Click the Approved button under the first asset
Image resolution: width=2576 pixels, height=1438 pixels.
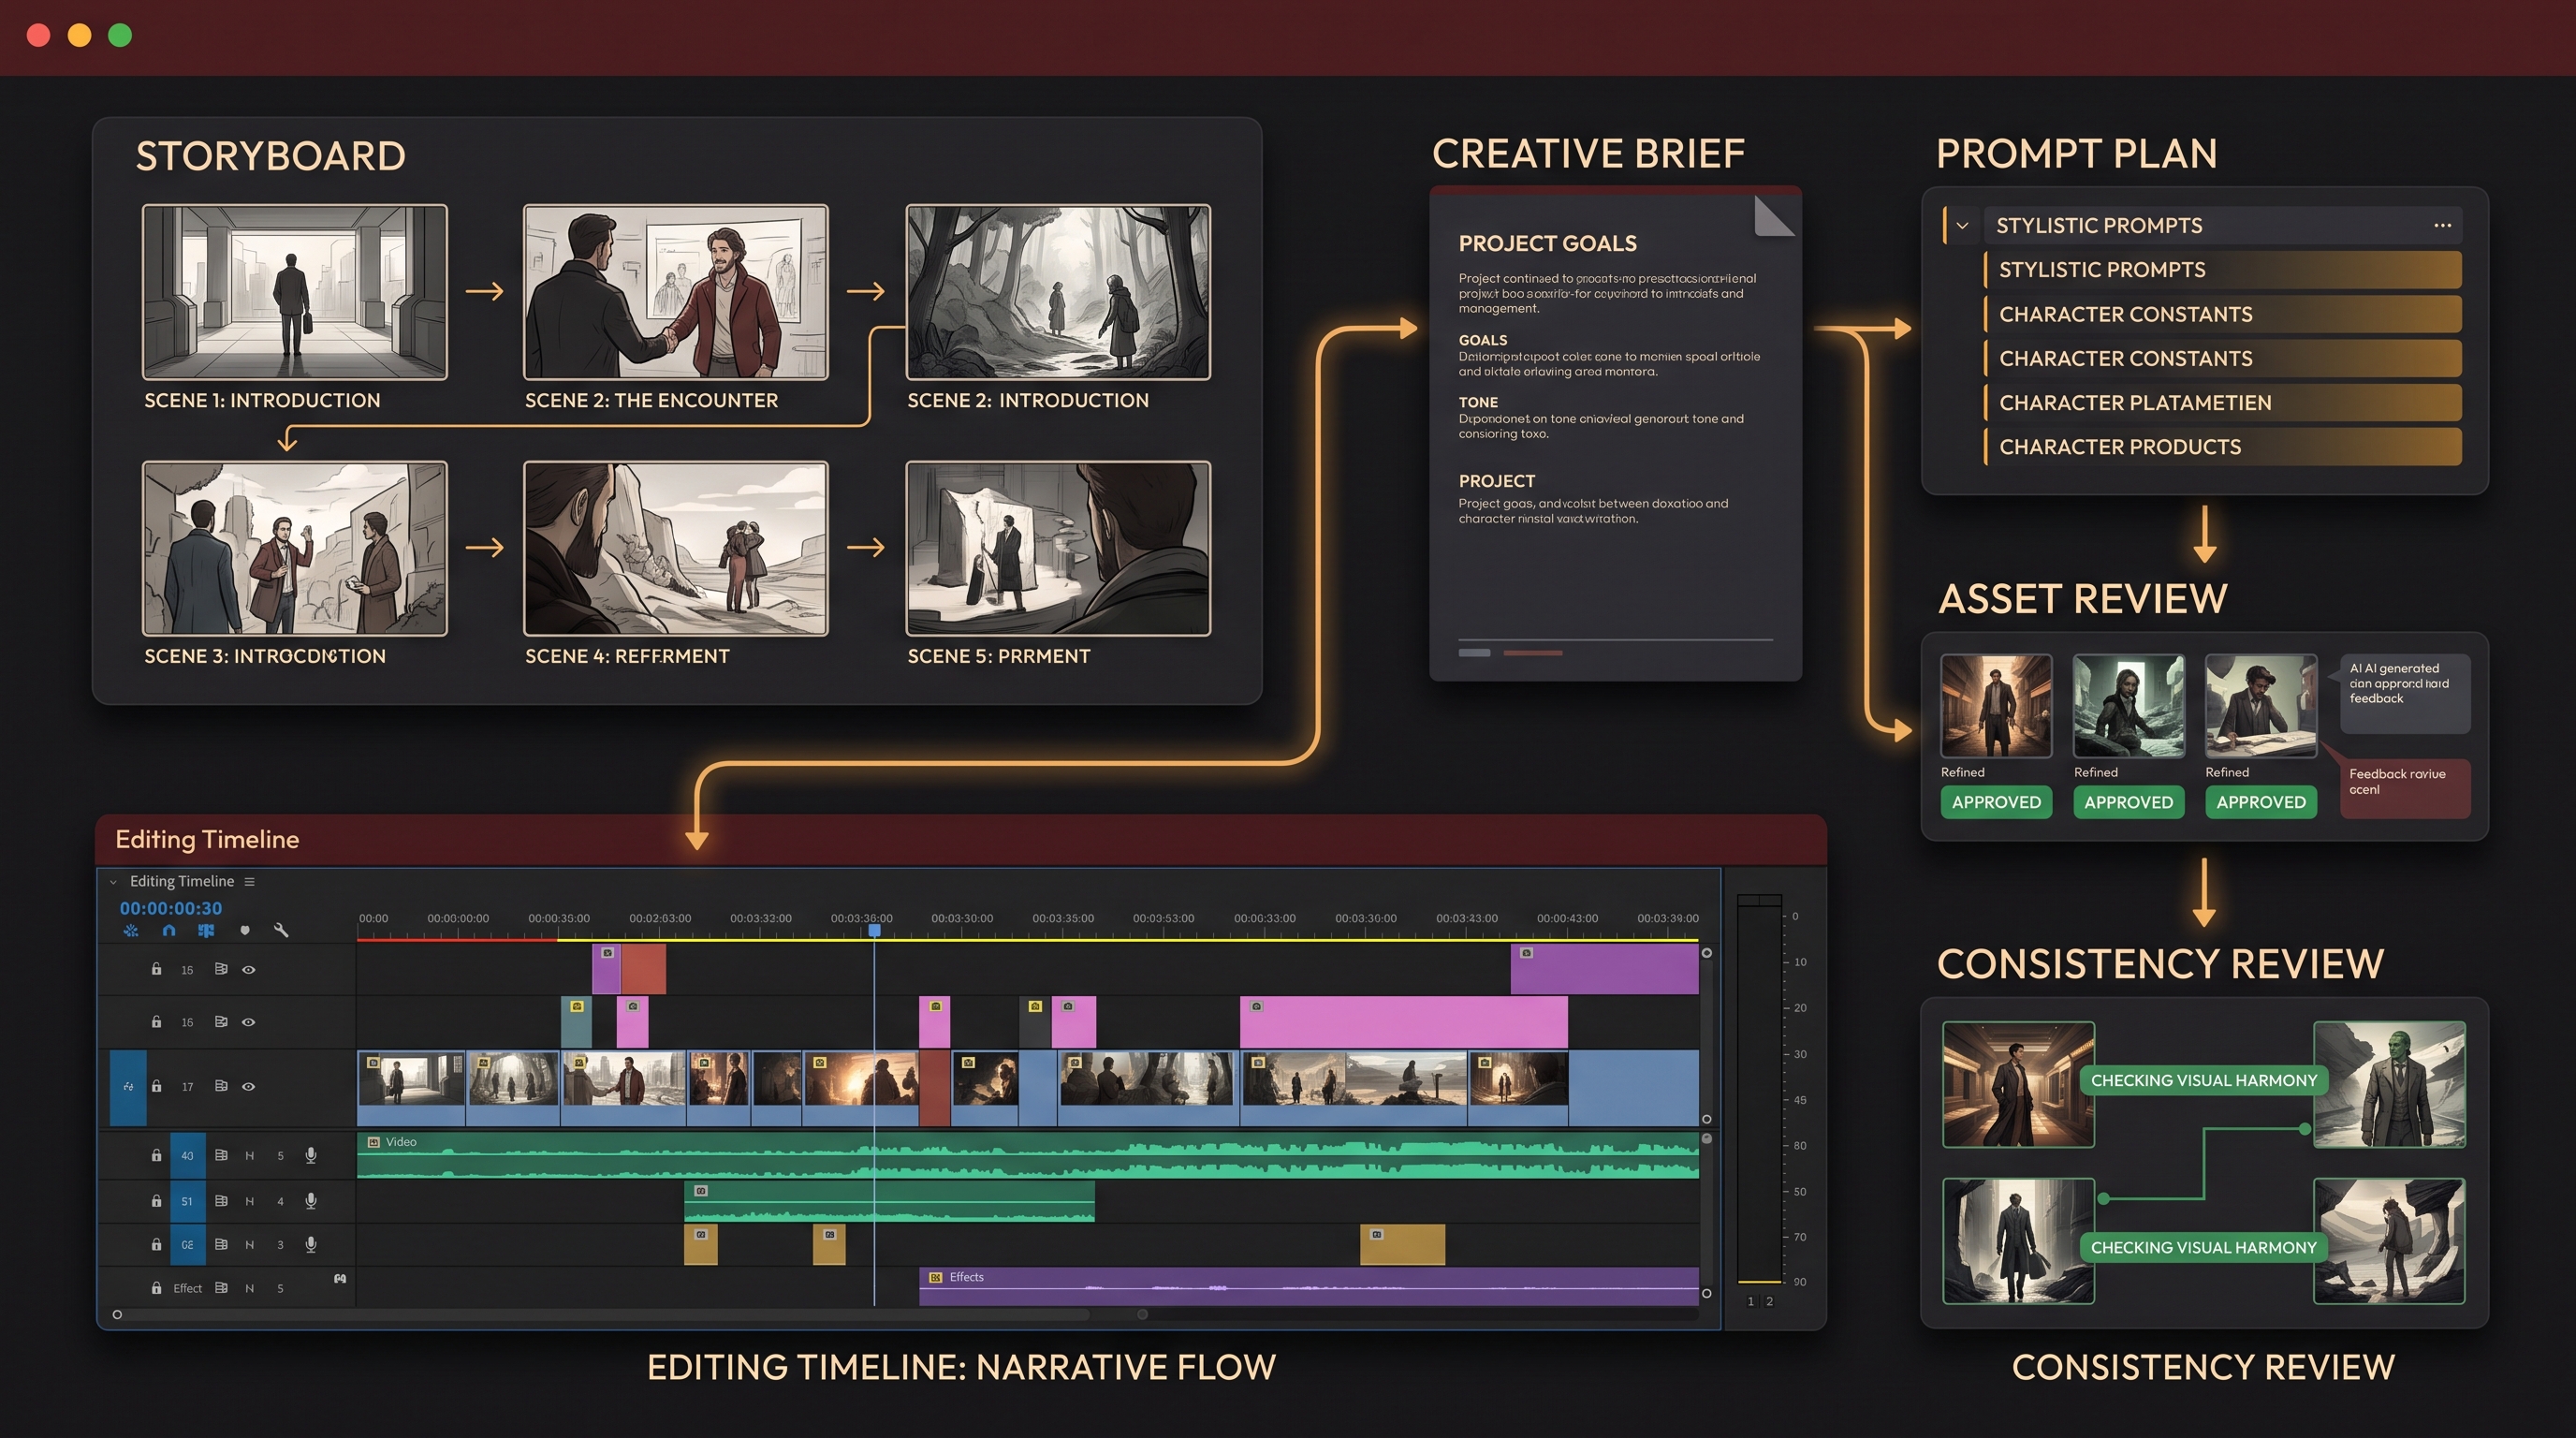click(x=1996, y=802)
